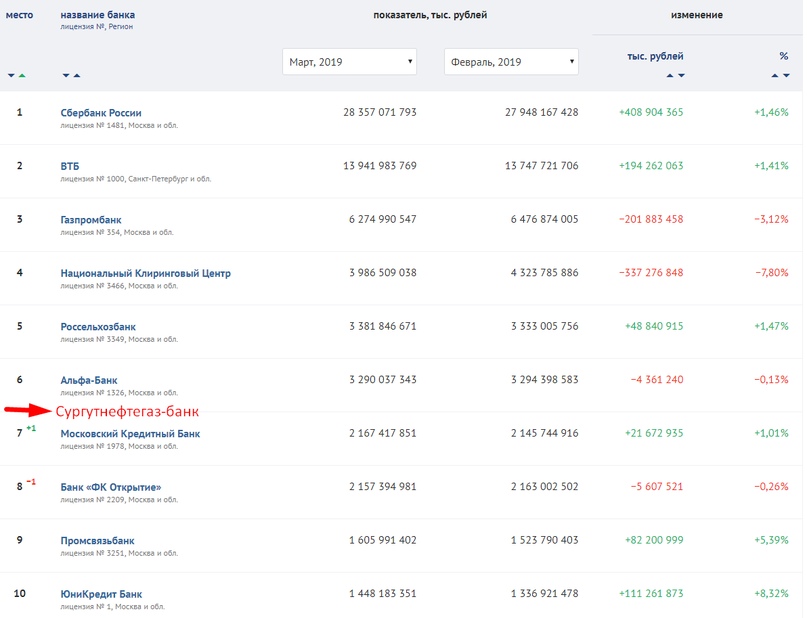Select Сбербанк February value 27 948 167 428
The image size is (807, 618).
click(541, 112)
